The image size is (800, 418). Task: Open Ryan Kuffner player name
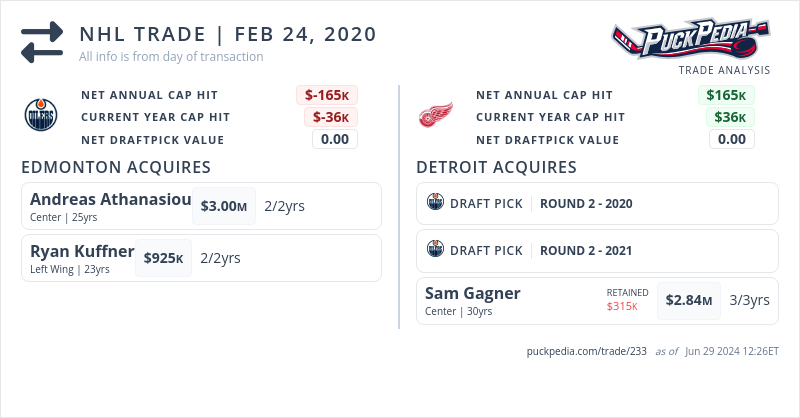tap(82, 251)
